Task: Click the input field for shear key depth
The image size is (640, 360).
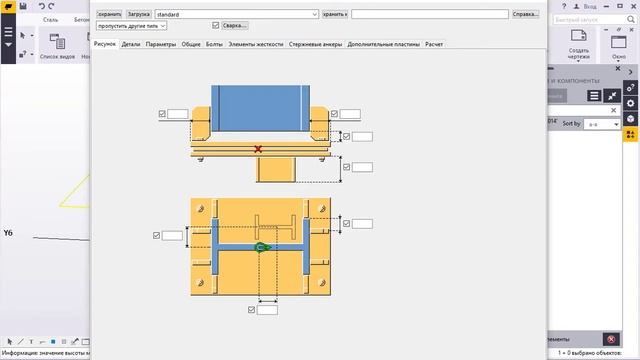Action: (x=362, y=167)
